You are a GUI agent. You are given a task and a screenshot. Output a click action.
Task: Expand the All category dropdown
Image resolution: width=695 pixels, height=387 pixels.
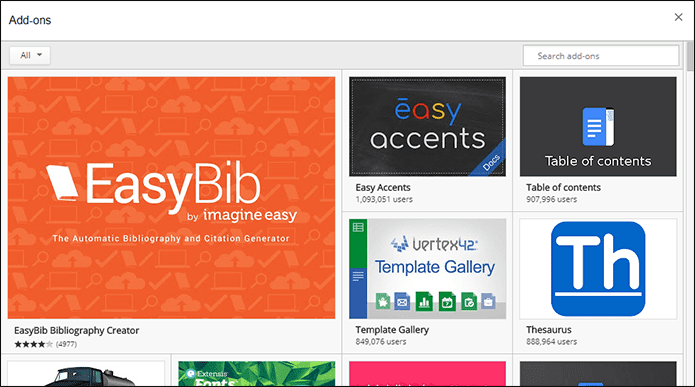pyautogui.click(x=30, y=55)
